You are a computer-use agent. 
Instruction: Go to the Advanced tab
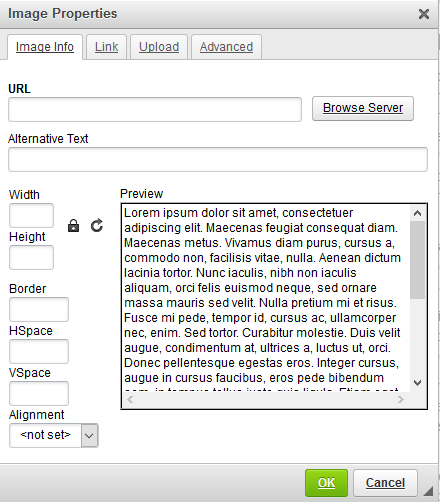pos(226,47)
